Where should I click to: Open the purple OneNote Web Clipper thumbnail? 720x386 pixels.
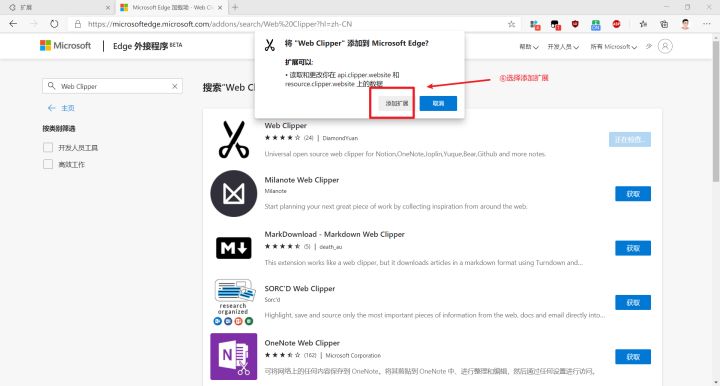[x=234, y=357]
